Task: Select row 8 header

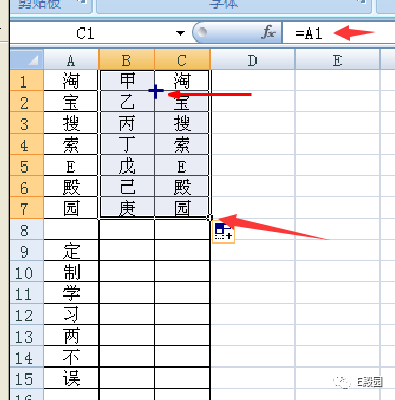Action: (27, 229)
